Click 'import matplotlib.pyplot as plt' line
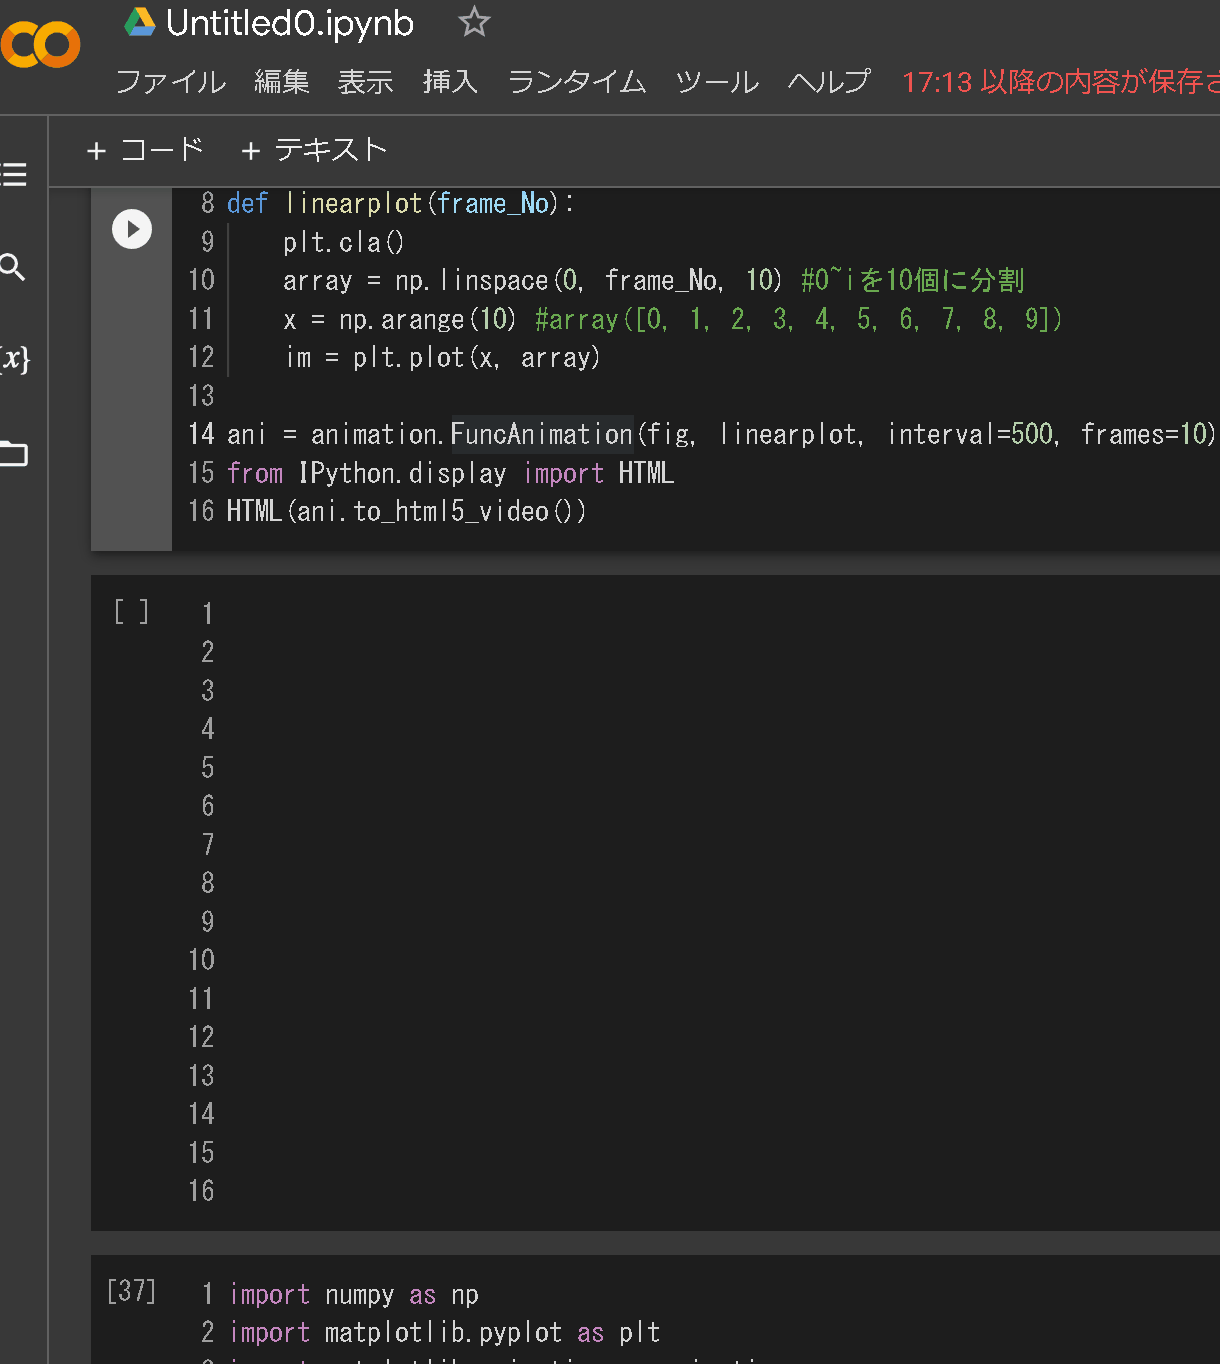Viewport: 1220px width, 1364px height. pyautogui.click(x=445, y=1332)
